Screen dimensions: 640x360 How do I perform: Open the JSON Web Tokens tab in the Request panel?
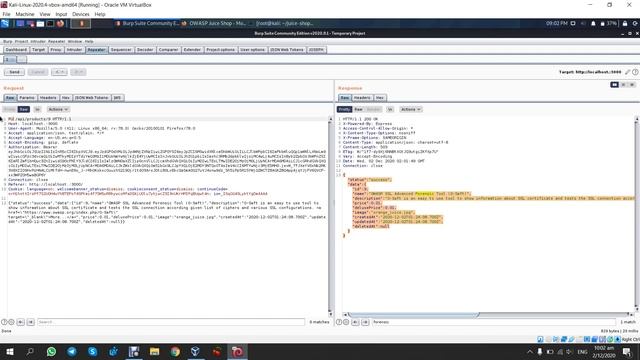click(92, 98)
